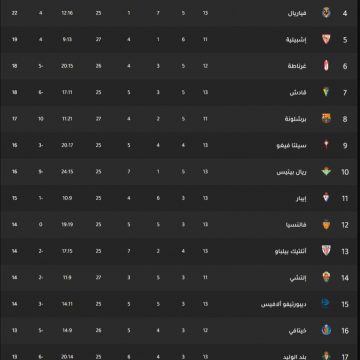Click the Barcelona crest in row 8

pos(326,119)
